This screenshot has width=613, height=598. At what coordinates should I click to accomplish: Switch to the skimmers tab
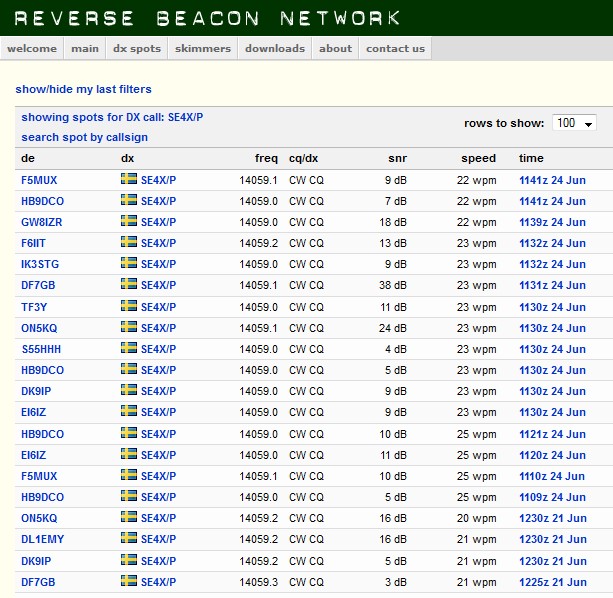pyautogui.click(x=202, y=48)
